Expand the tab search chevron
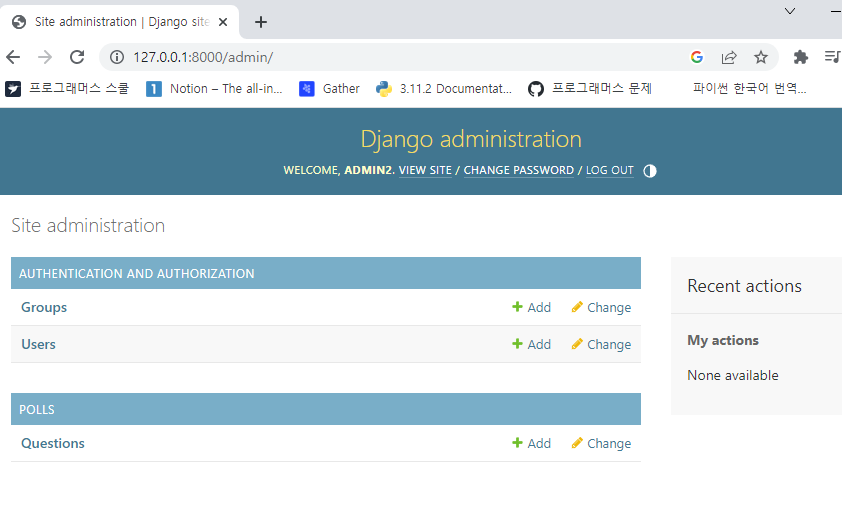Screen dimensions: 842x506 789,11
